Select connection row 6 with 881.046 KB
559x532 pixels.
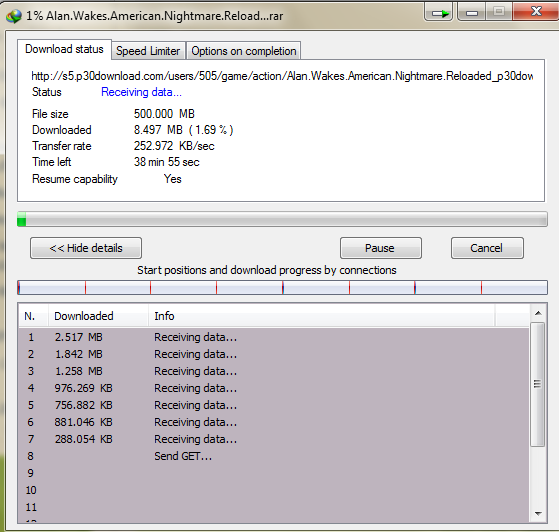274,422
